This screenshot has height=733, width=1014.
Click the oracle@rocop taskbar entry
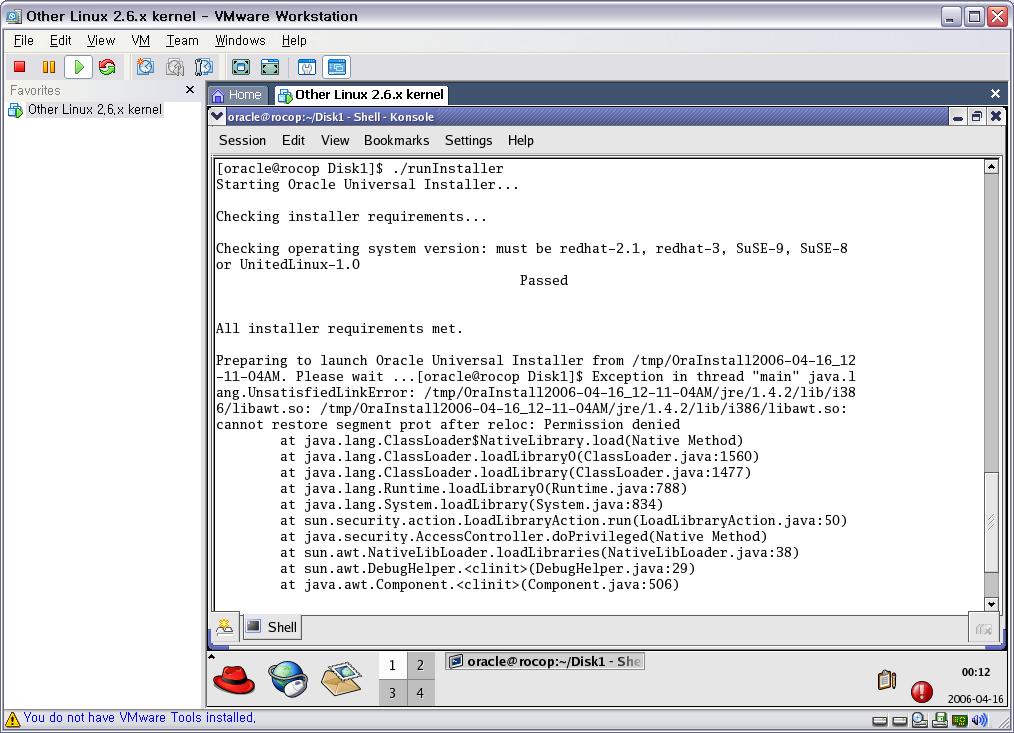[x=545, y=661]
